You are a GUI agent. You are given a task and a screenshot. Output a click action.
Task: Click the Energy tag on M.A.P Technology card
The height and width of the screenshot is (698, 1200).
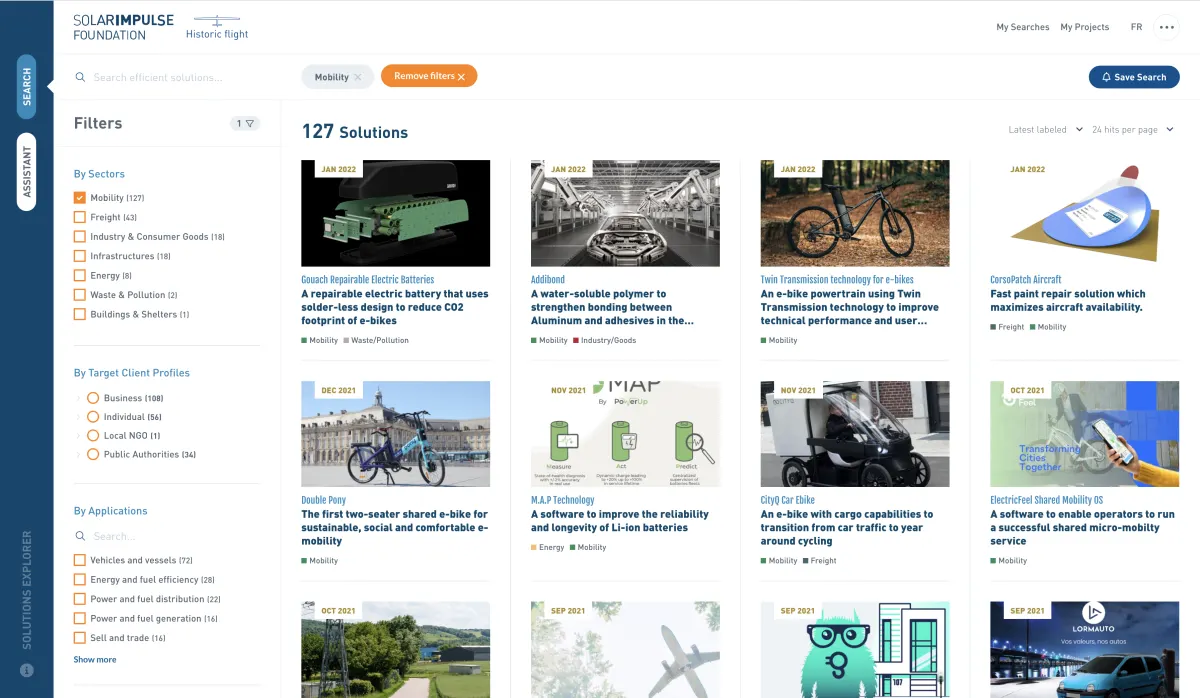548,547
